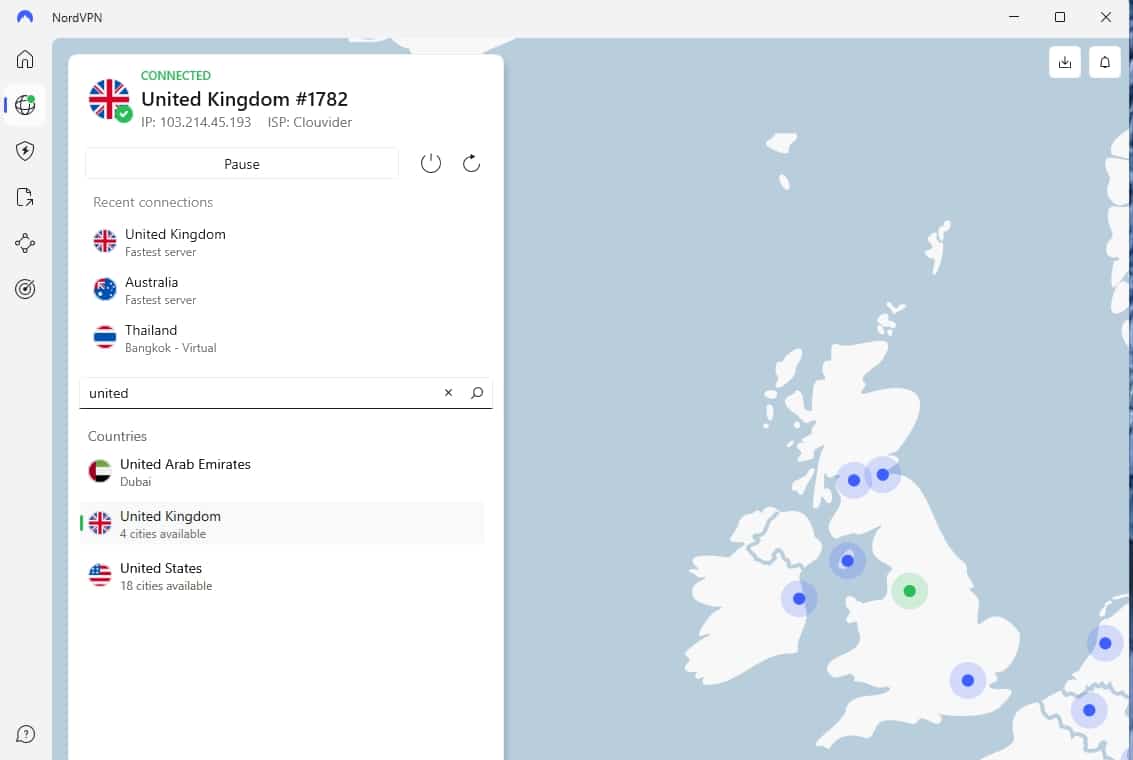The image size is (1133, 760).
Task: Select the Belgium server dot on map
Action: pos(1089,710)
